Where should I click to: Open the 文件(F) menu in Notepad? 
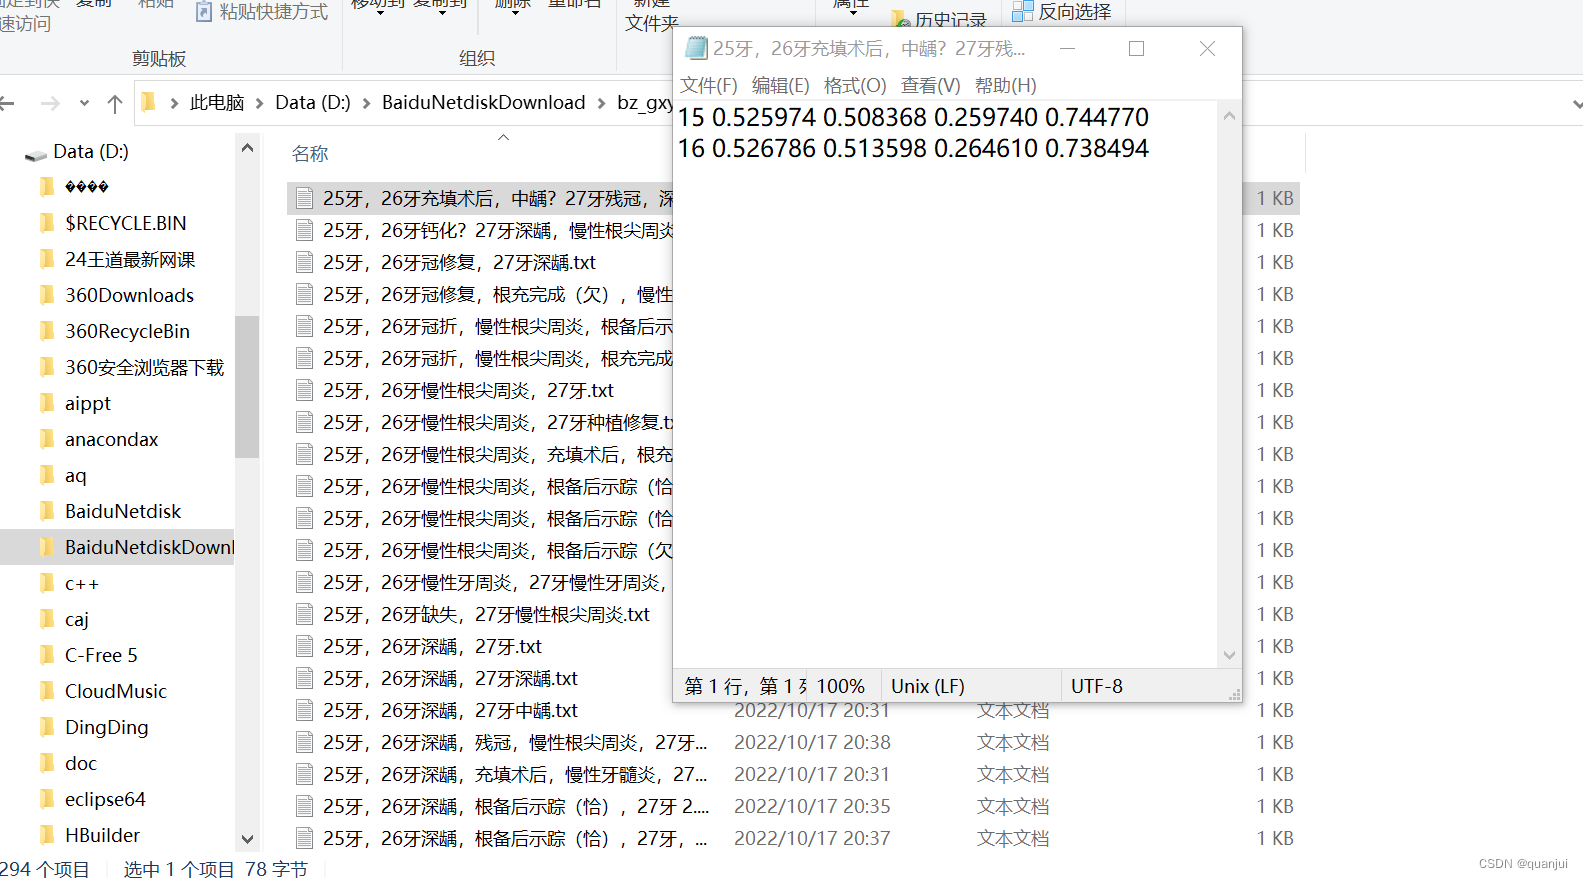tap(708, 85)
